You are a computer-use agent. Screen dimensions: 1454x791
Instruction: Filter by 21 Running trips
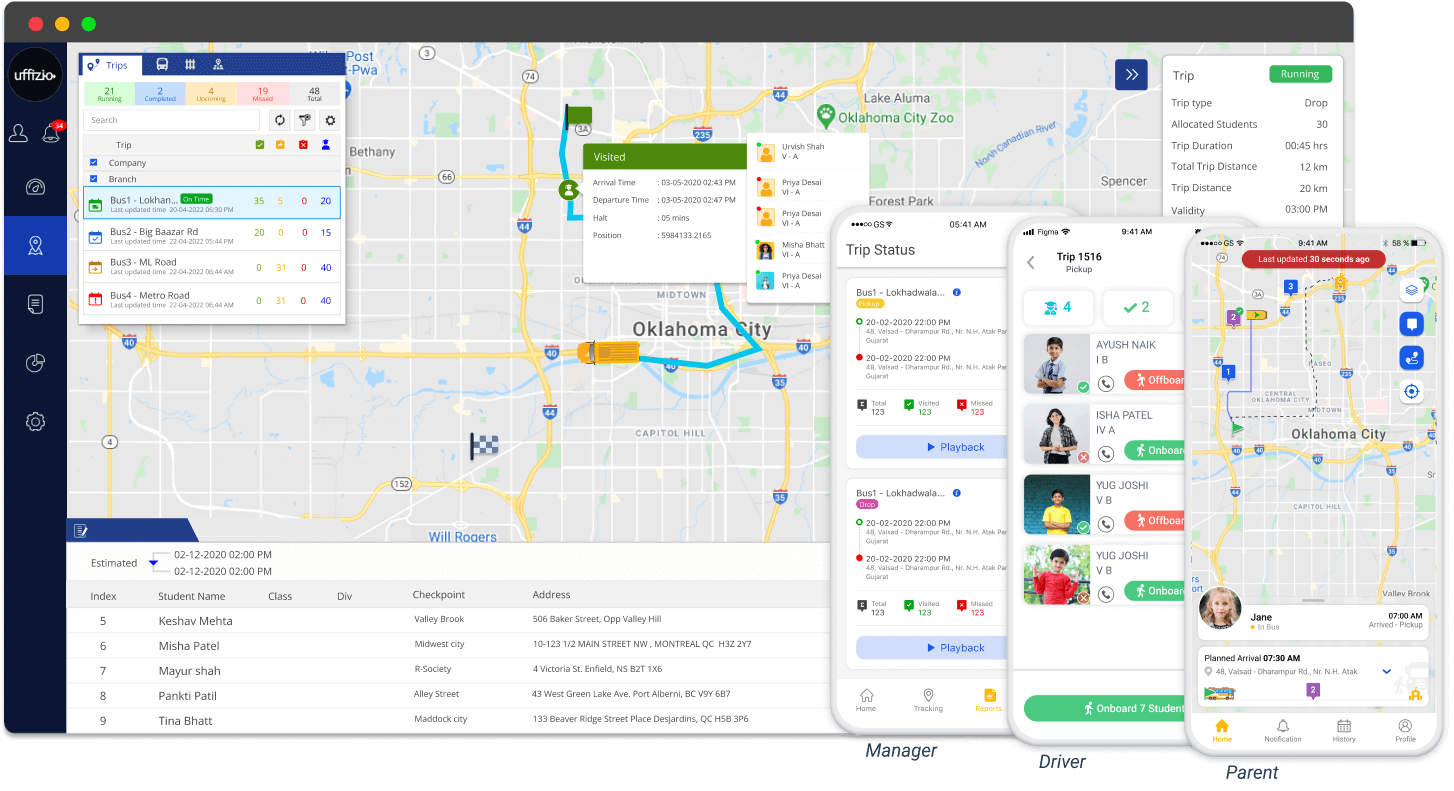click(x=109, y=94)
